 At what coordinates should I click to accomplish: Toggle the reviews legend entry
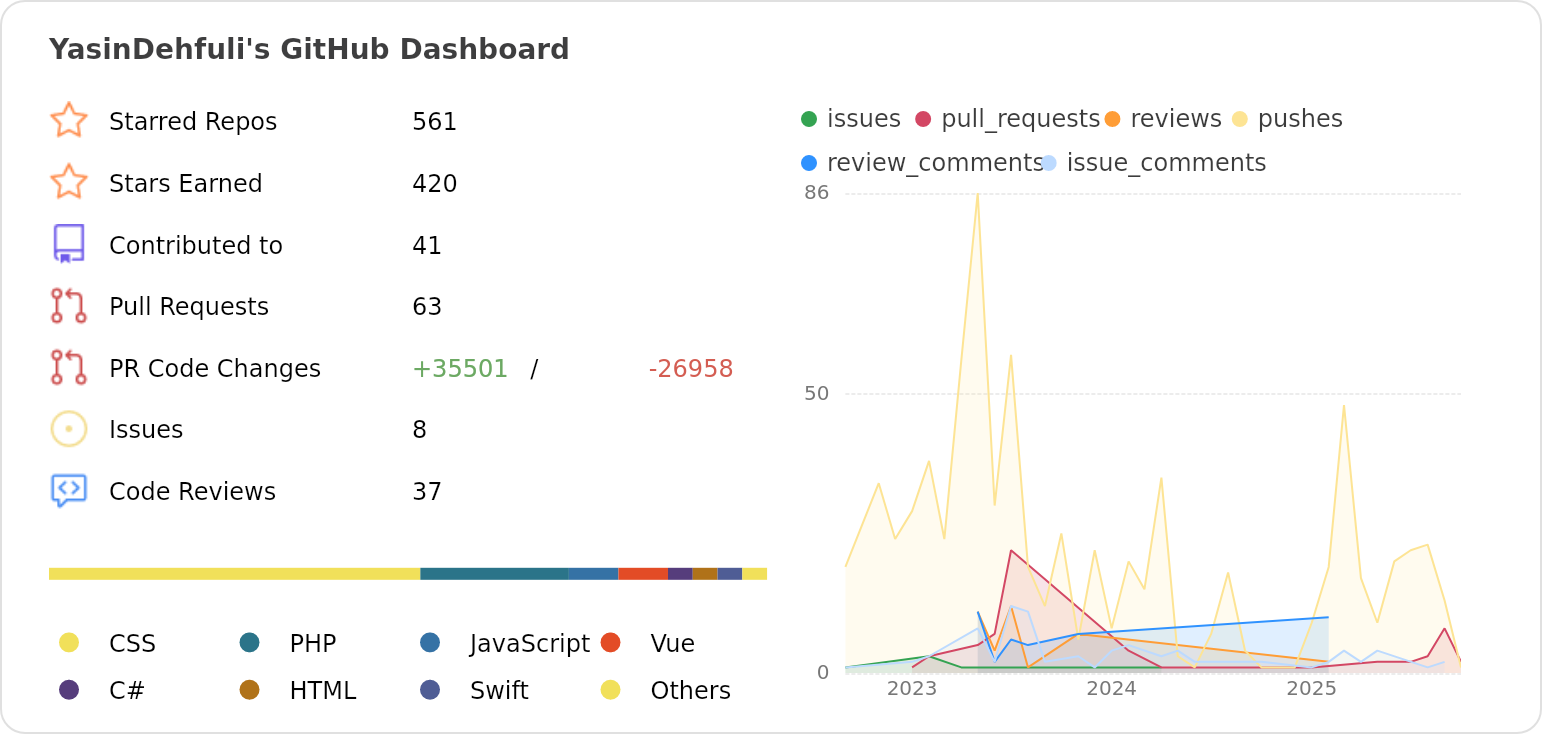1163,119
